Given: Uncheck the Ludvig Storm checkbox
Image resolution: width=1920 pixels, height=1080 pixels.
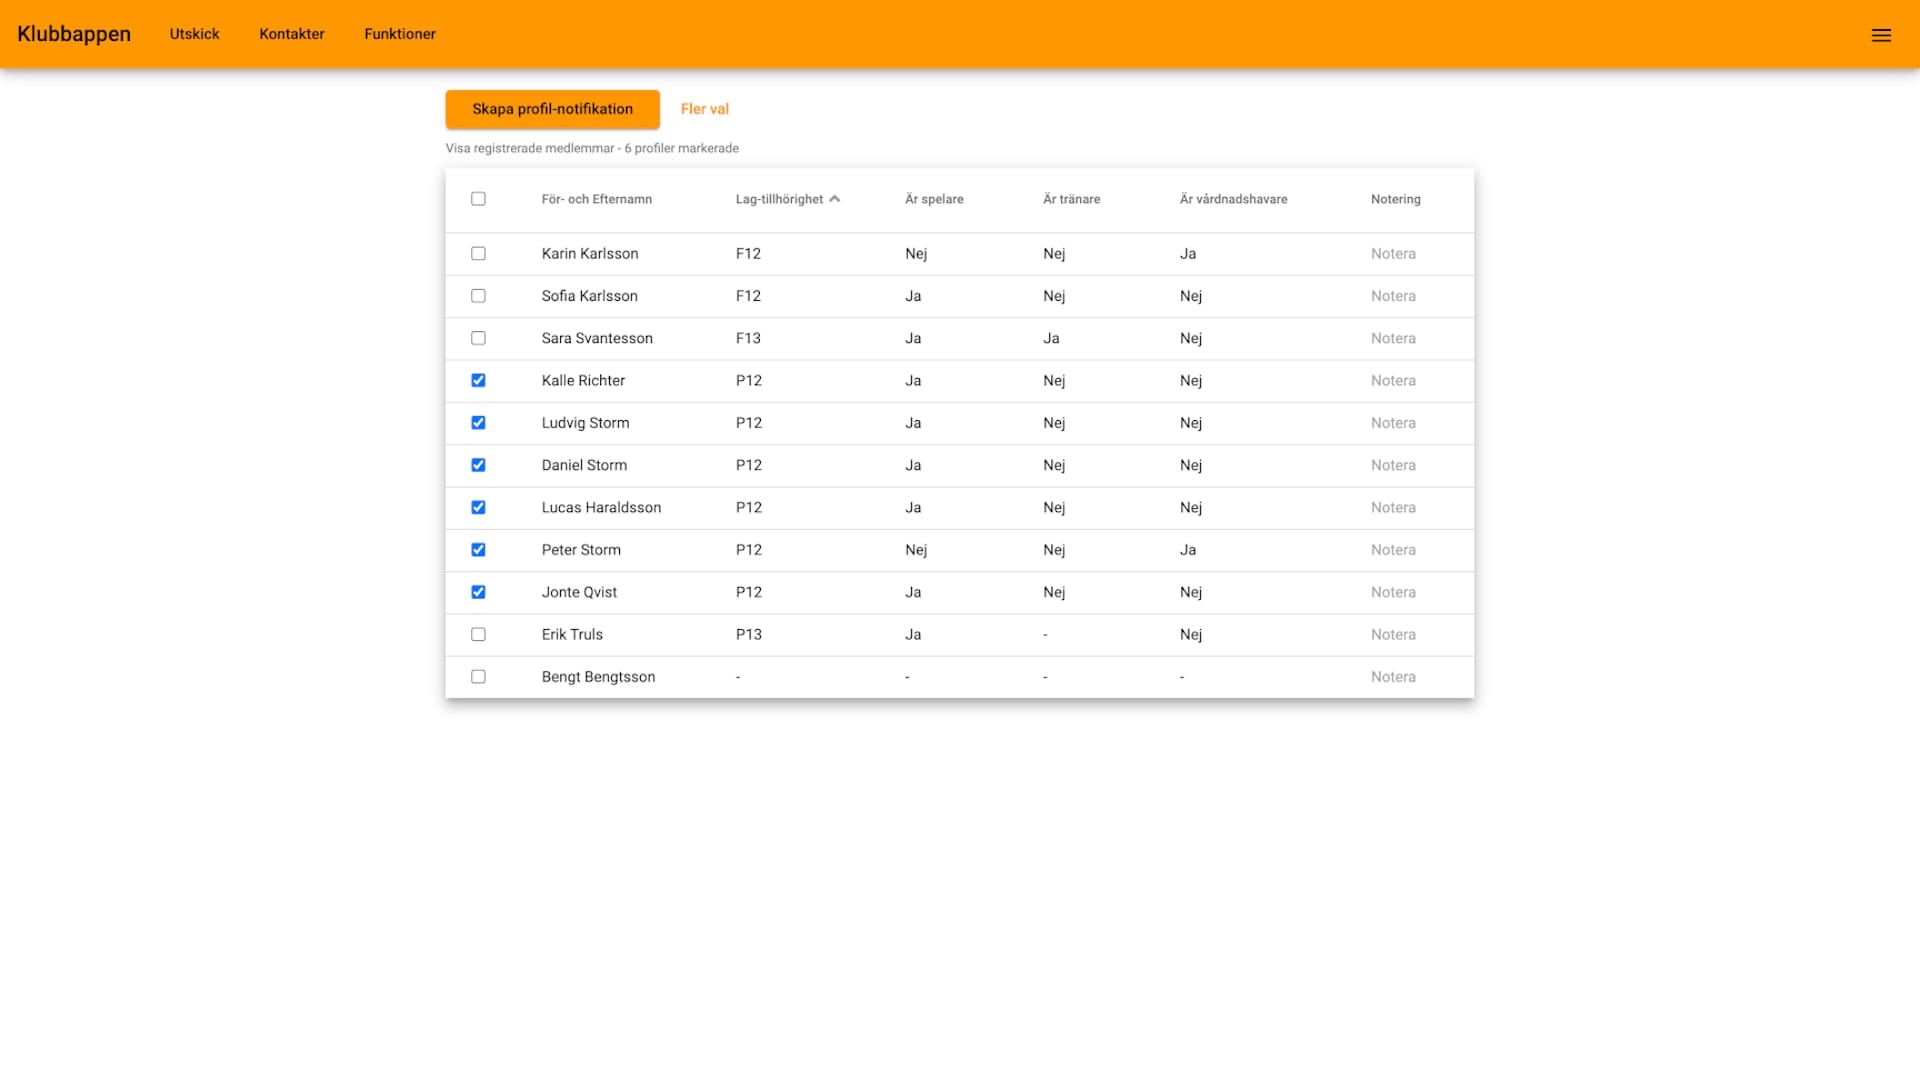Looking at the screenshot, I should pos(478,423).
